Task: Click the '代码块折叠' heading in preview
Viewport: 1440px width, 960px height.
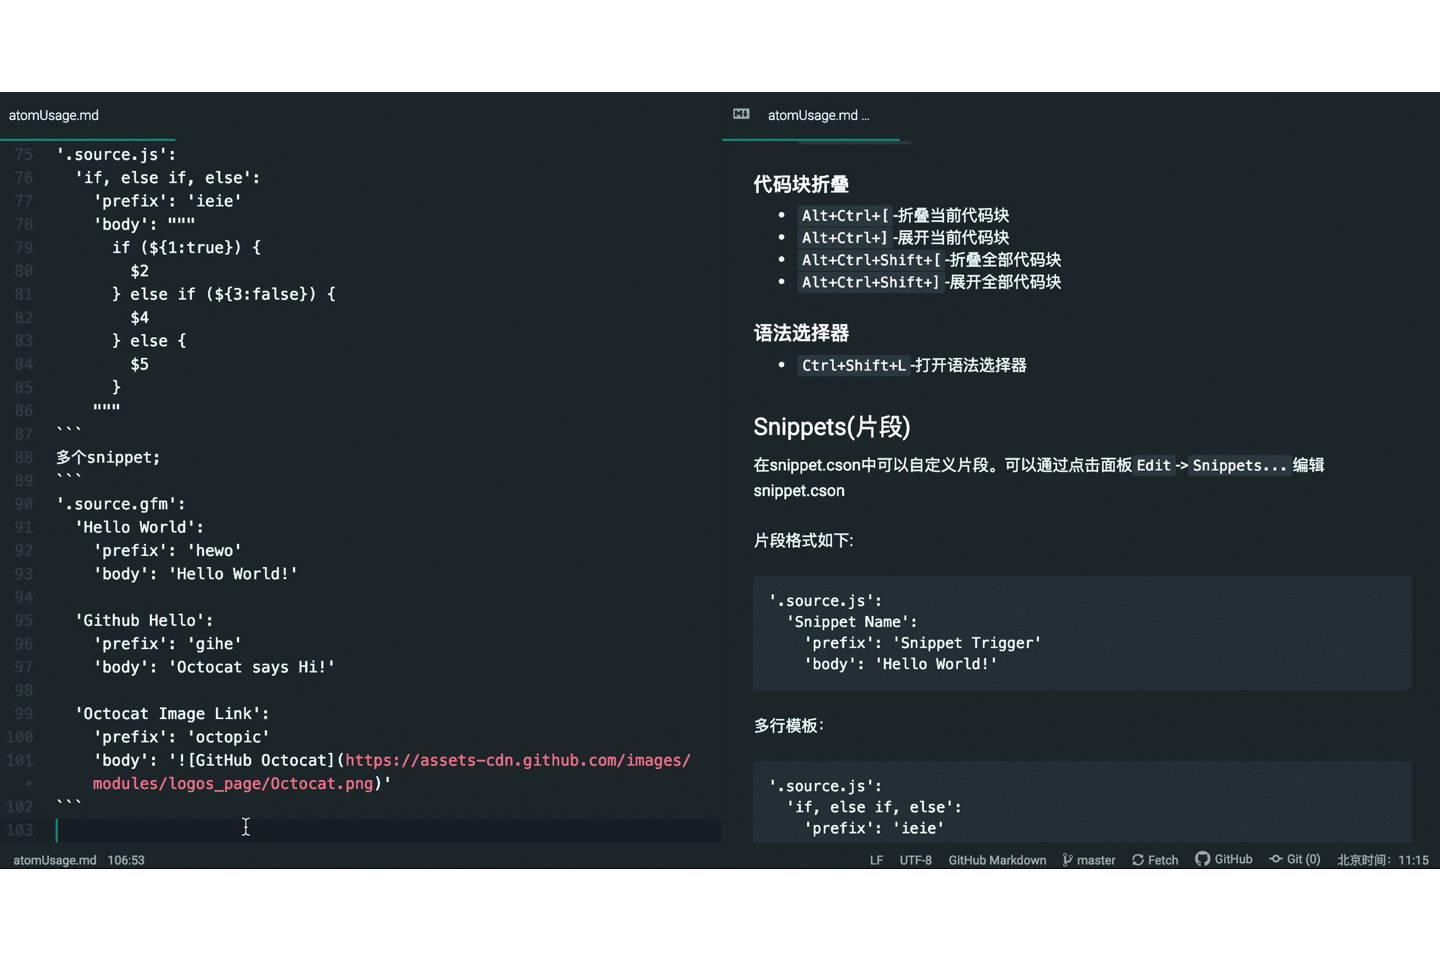Action: tap(801, 184)
